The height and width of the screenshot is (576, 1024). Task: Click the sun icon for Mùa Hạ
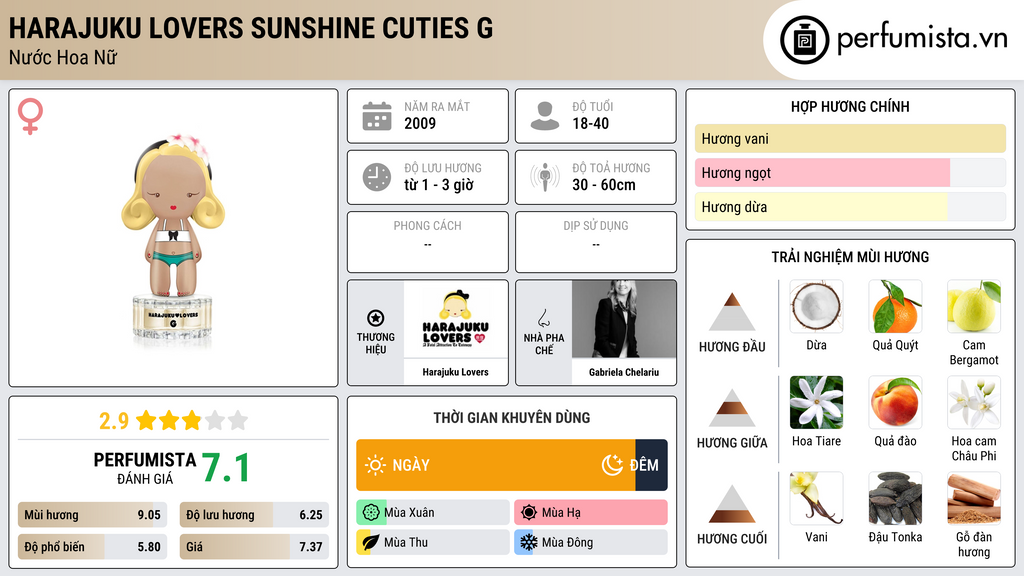(x=529, y=513)
